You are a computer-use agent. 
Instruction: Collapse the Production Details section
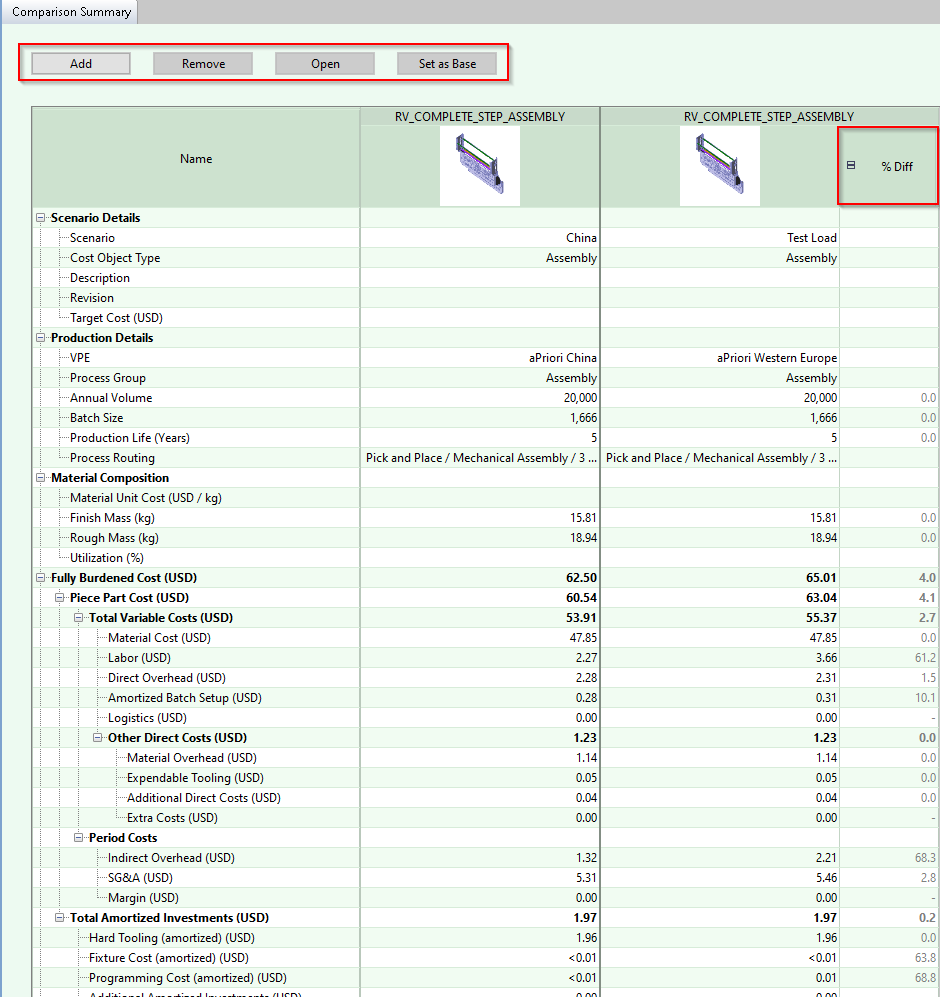coord(41,338)
